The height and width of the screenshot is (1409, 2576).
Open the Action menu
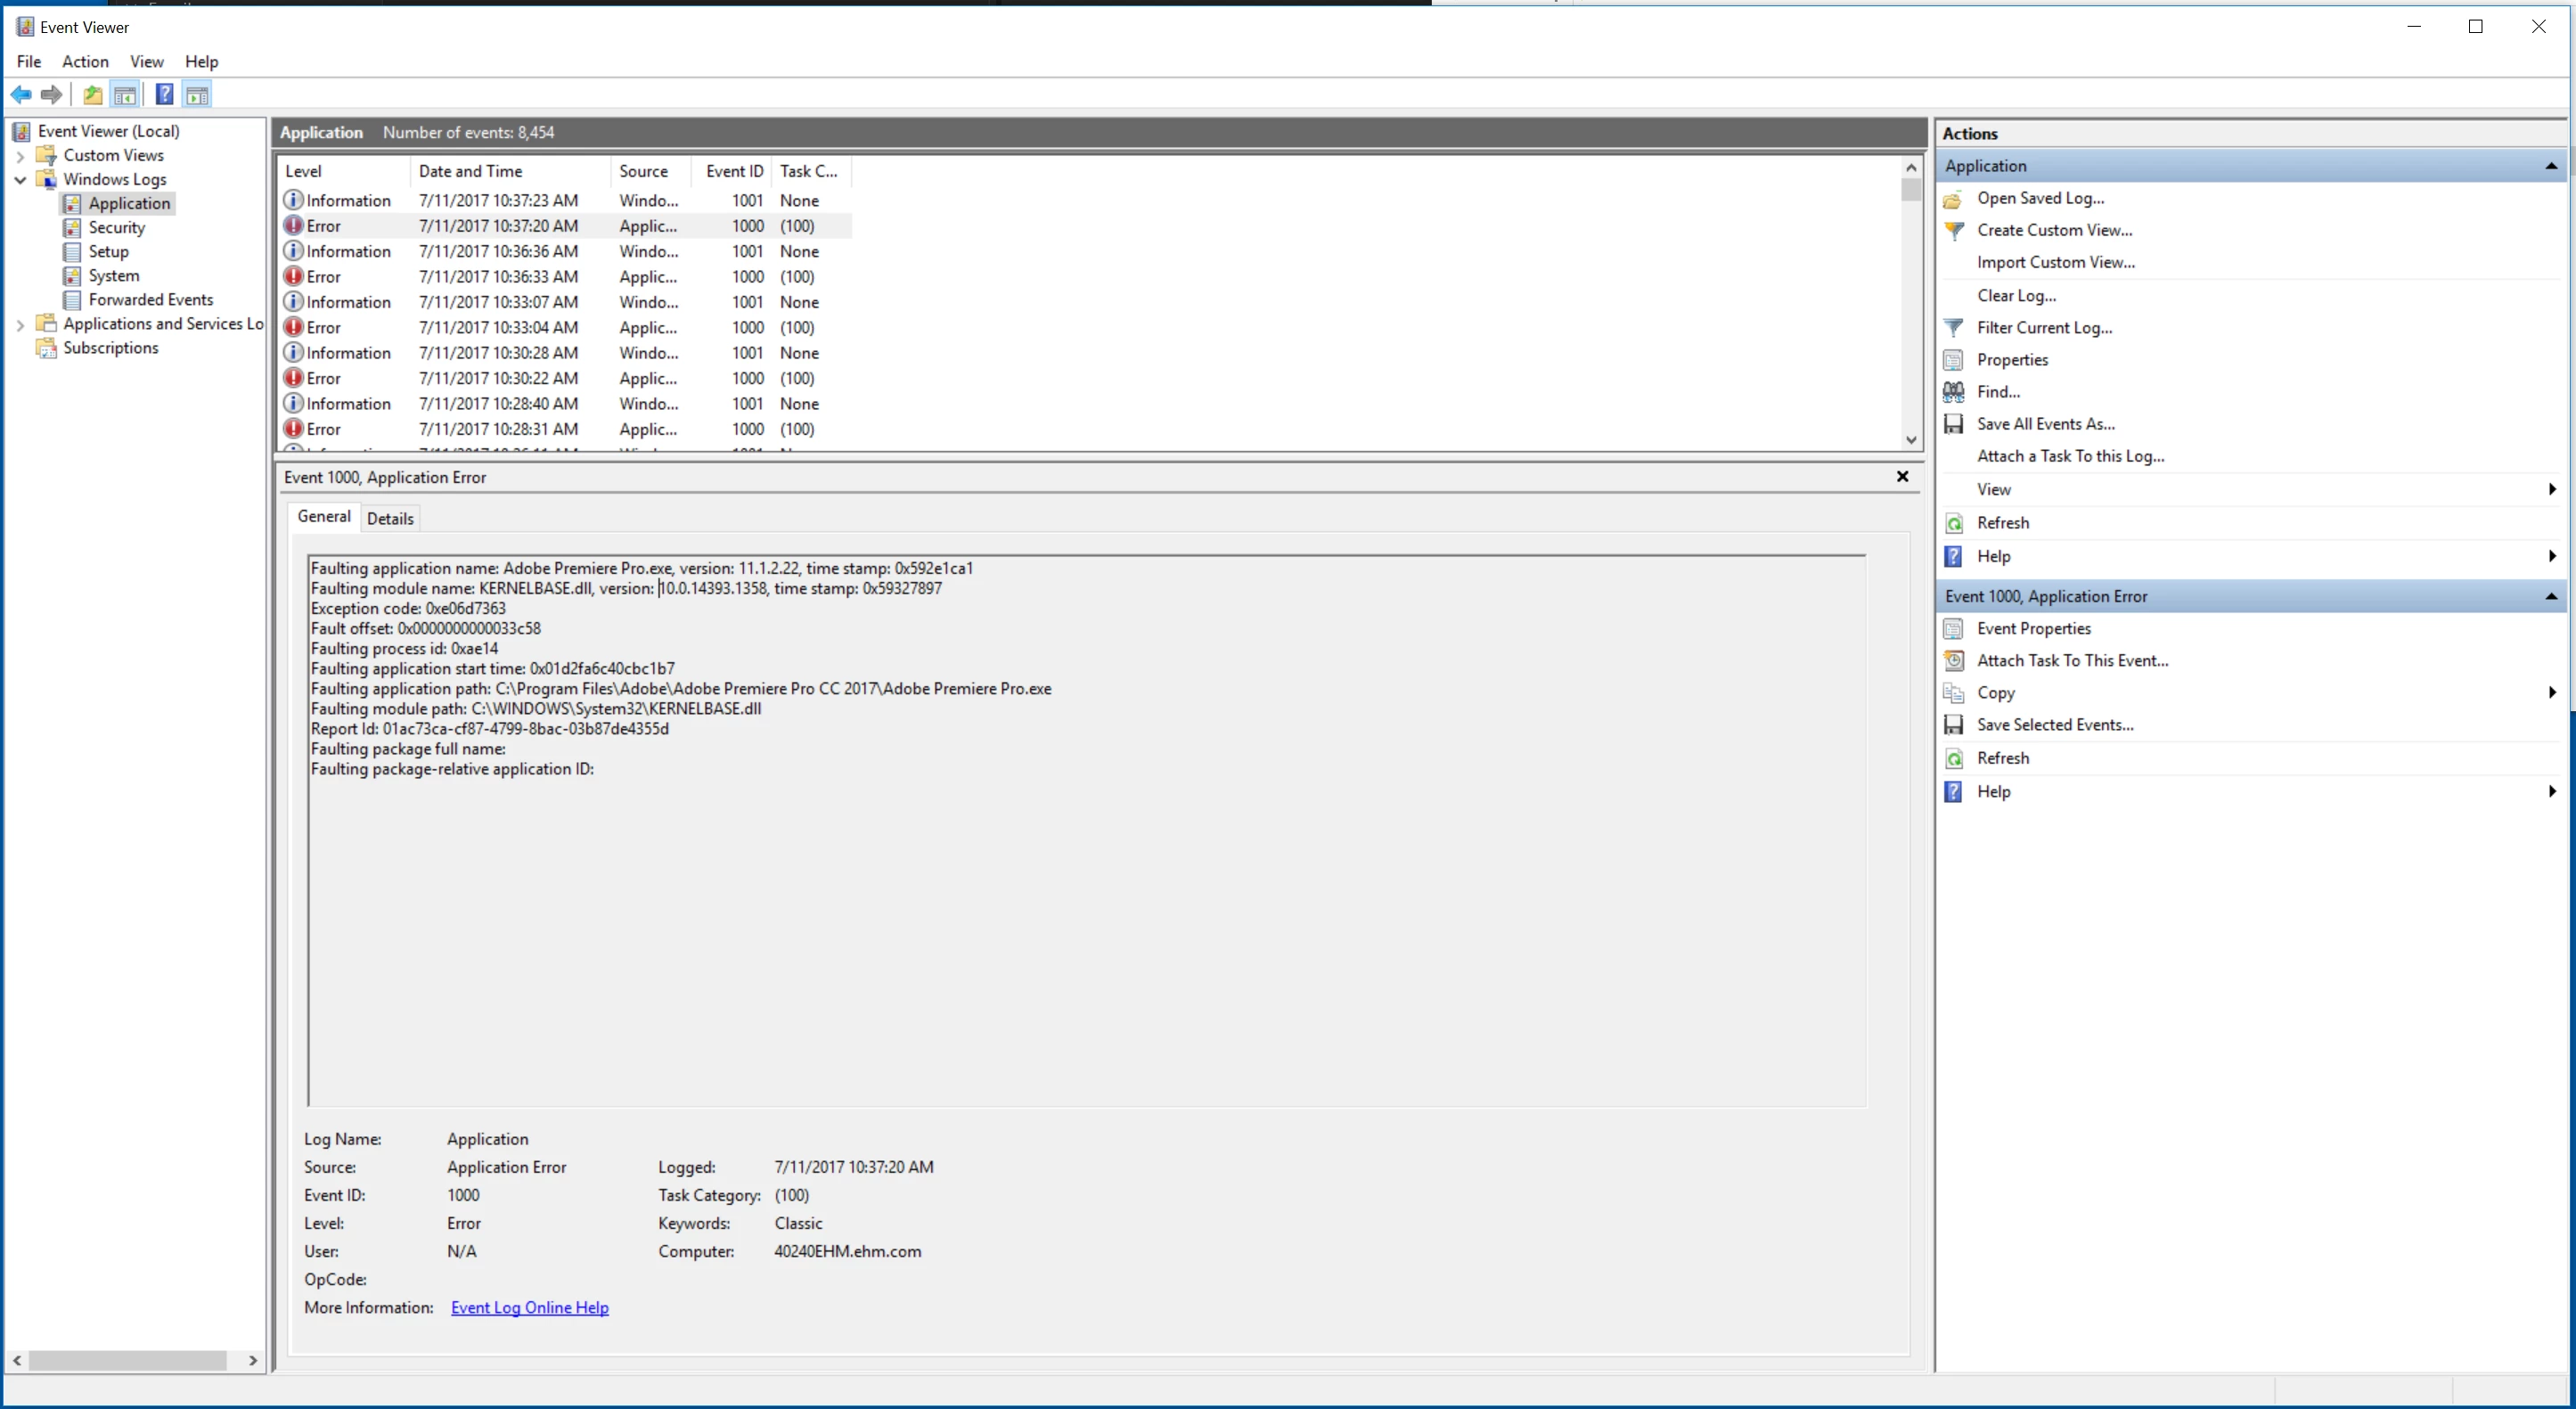(x=85, y=62)
